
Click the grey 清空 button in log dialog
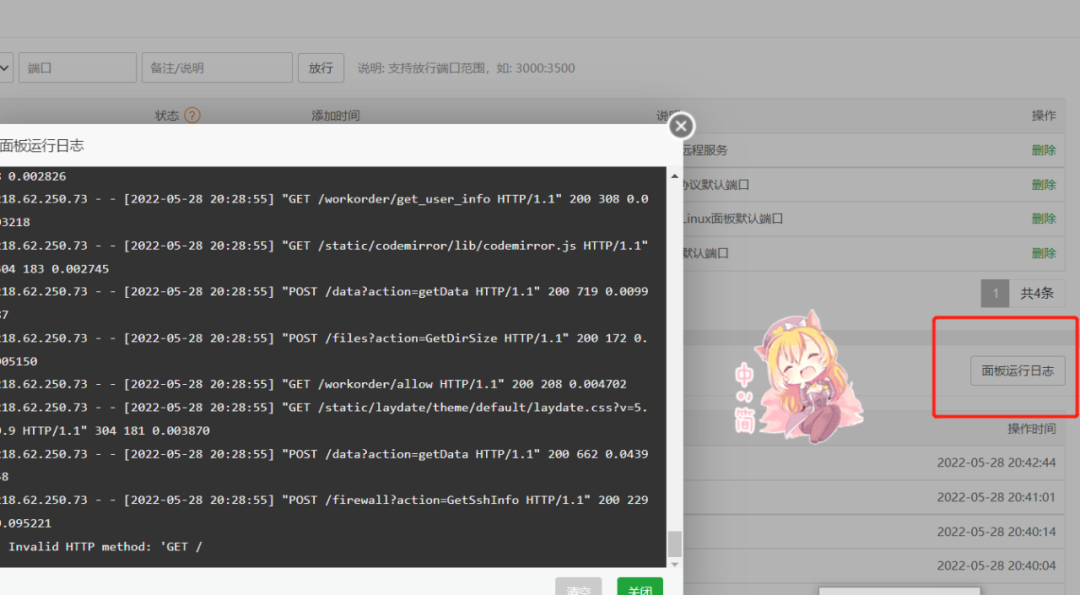[x=579, y=587]
